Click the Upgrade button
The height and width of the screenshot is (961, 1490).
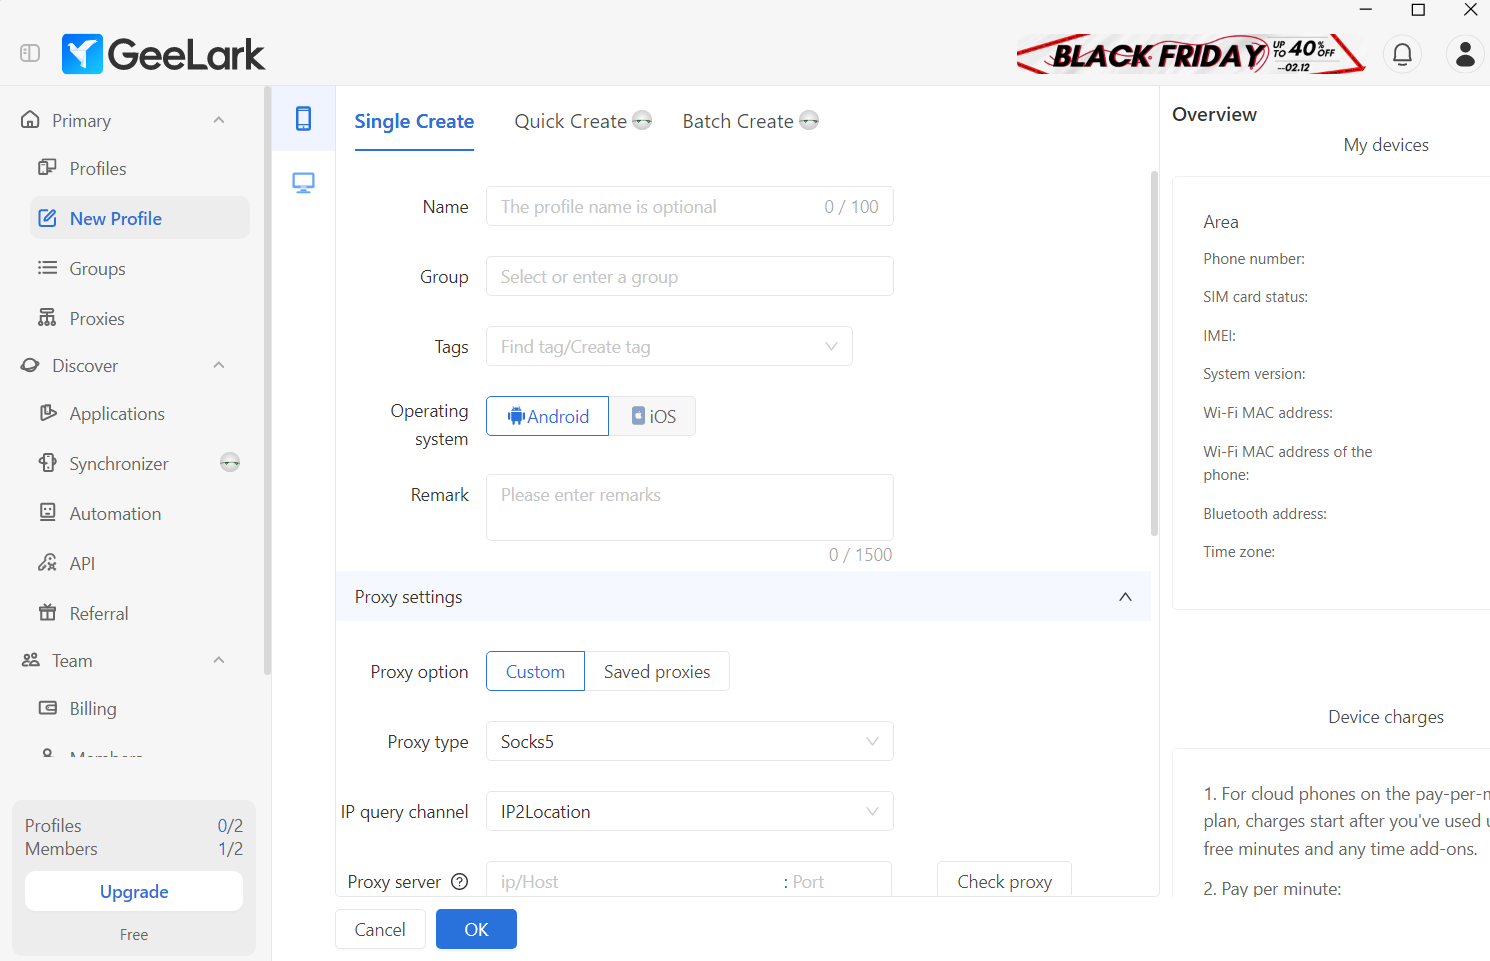[134, 891]
